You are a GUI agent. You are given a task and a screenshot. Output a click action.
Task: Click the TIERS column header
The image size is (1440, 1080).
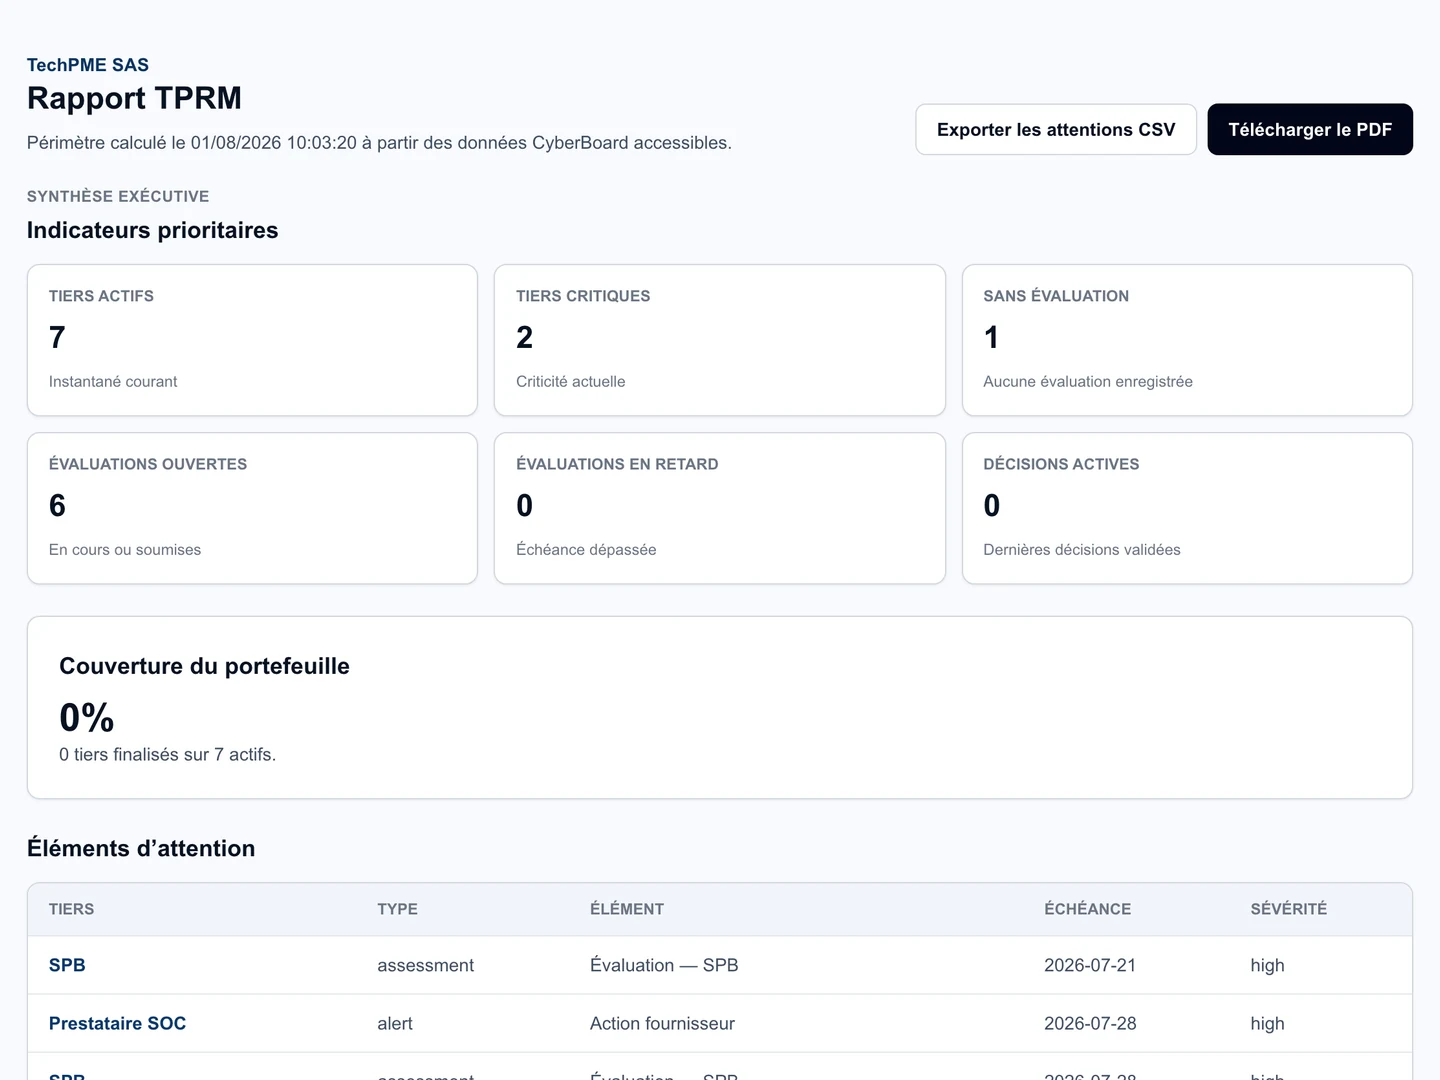coord(71,909)
